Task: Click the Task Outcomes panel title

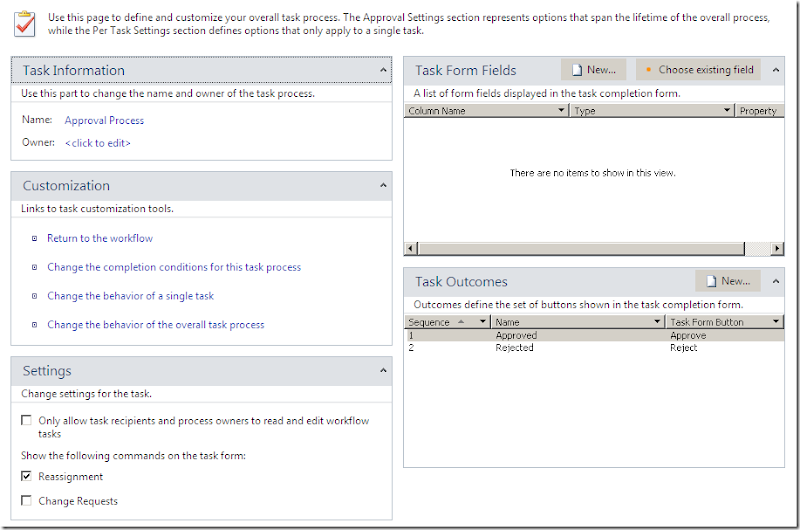Action: tap(461, 282)
